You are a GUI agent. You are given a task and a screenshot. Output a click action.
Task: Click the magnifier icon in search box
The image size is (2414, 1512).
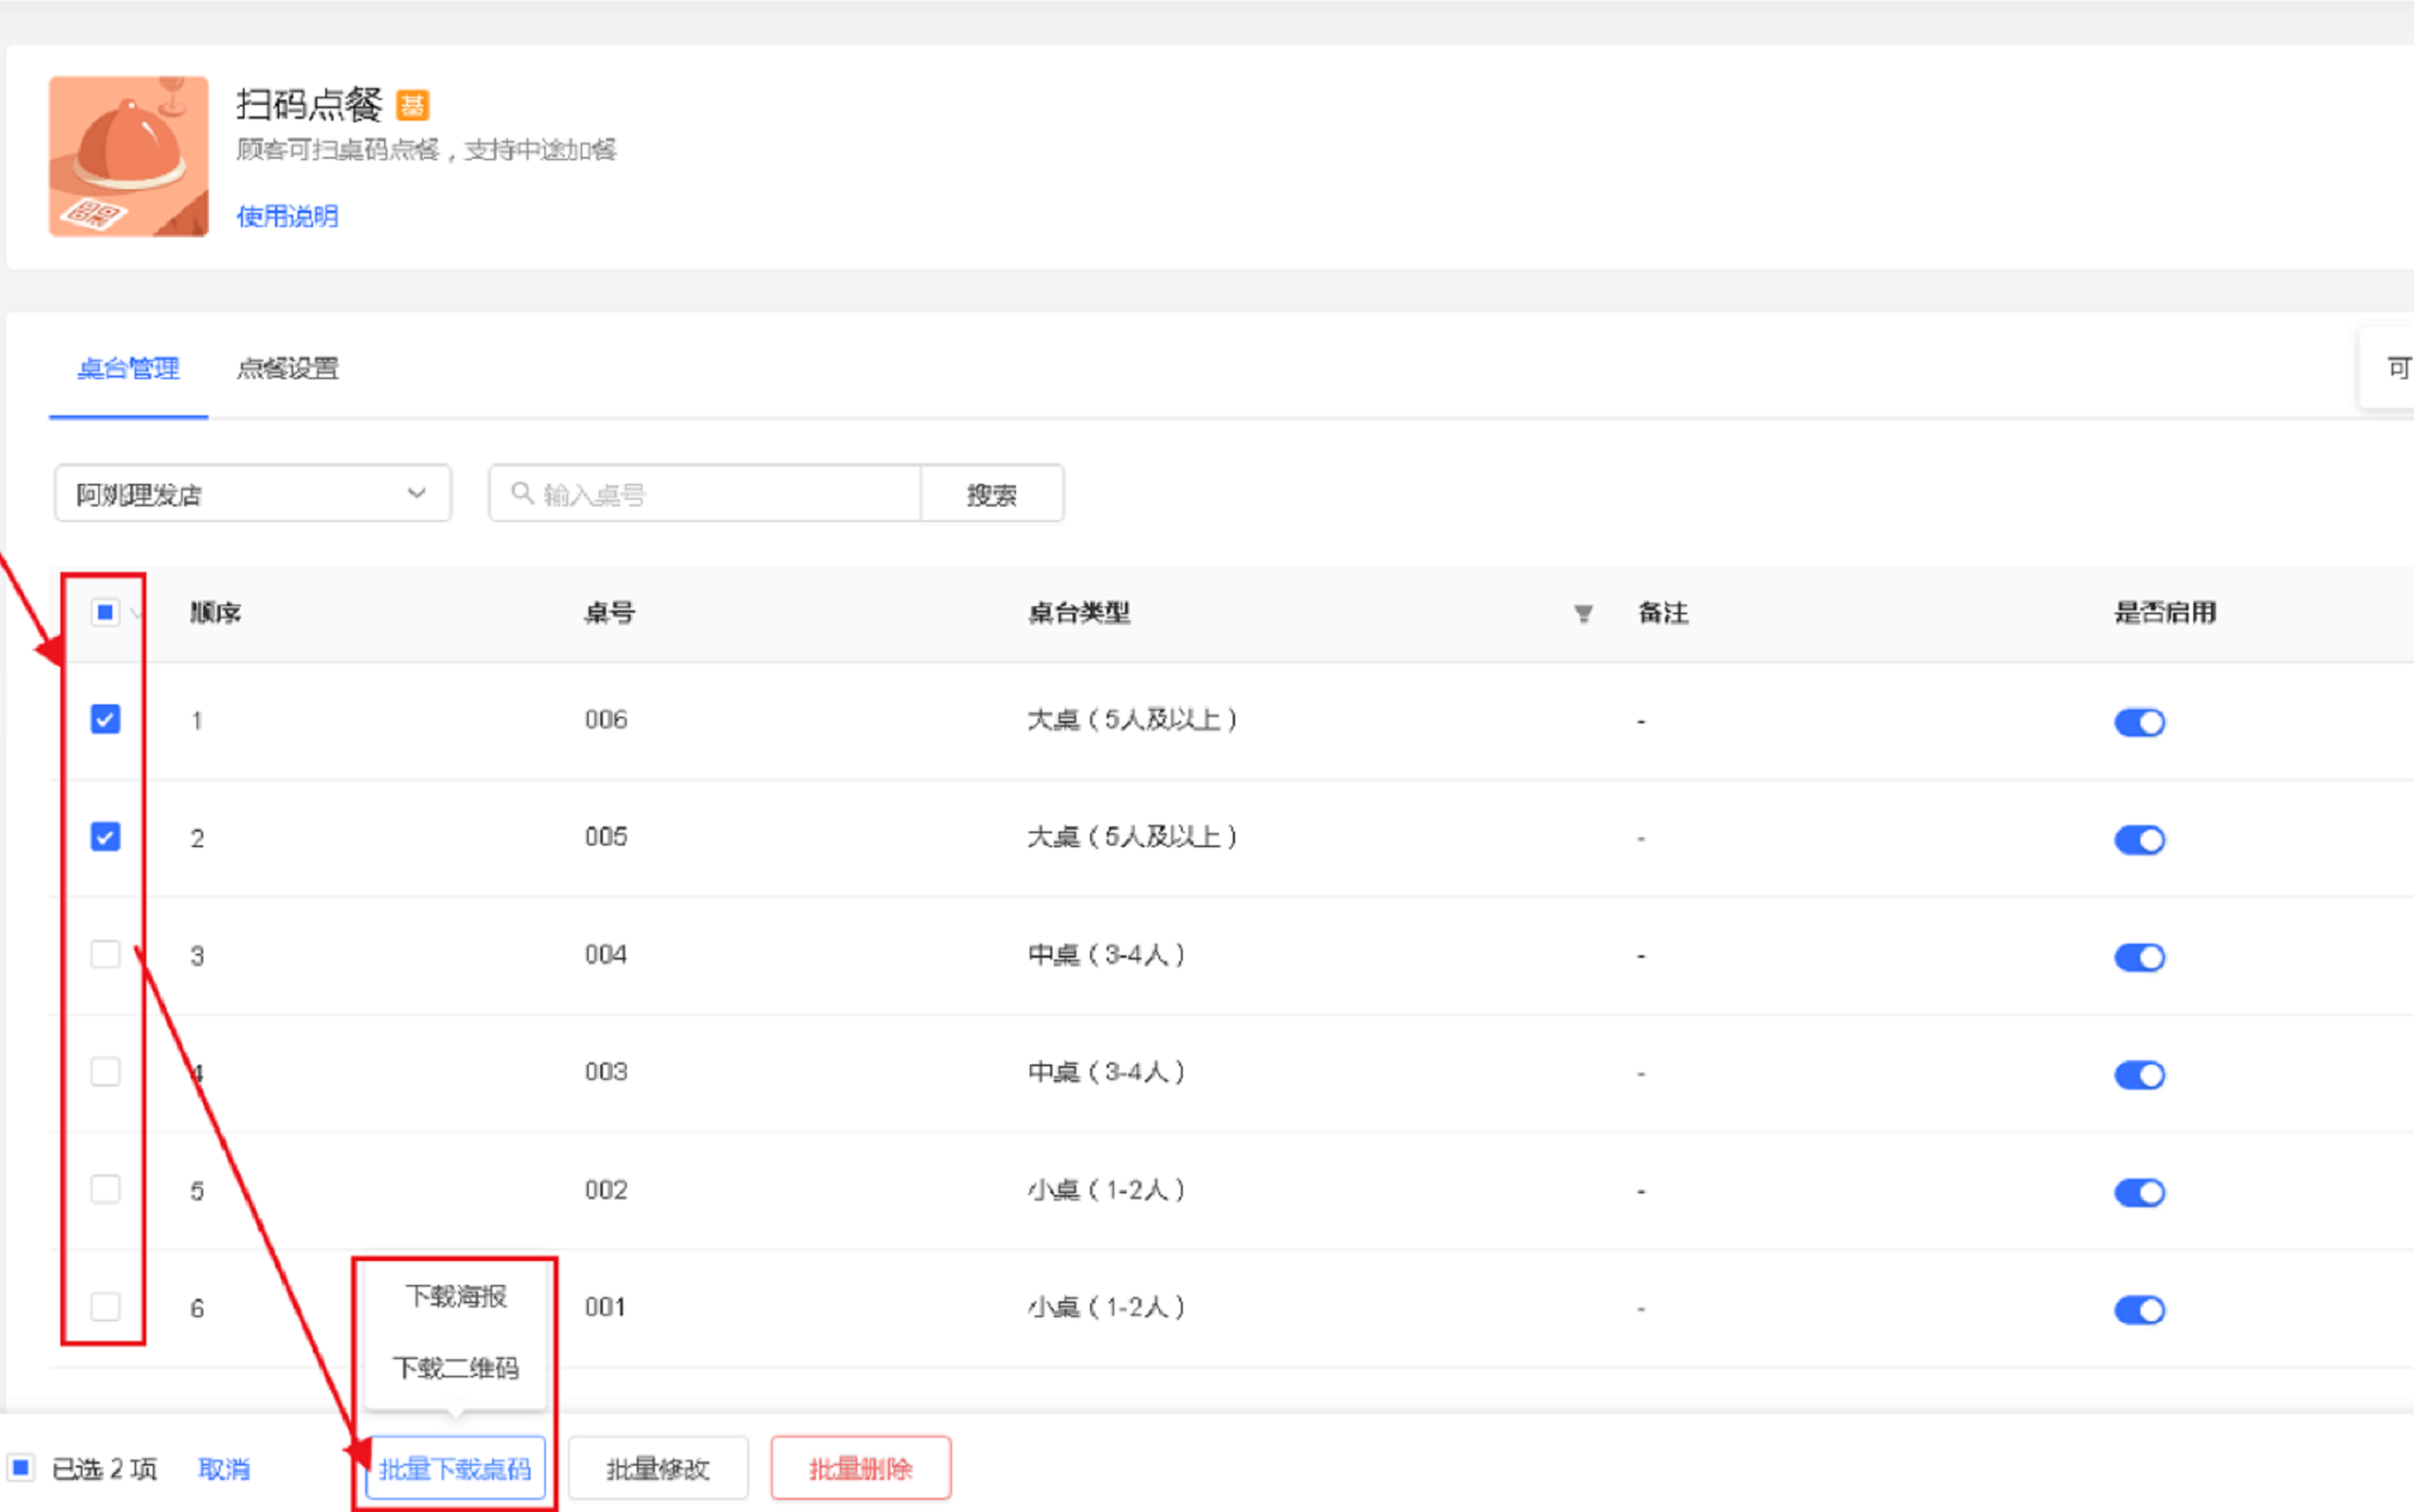[x=521, y=493]
